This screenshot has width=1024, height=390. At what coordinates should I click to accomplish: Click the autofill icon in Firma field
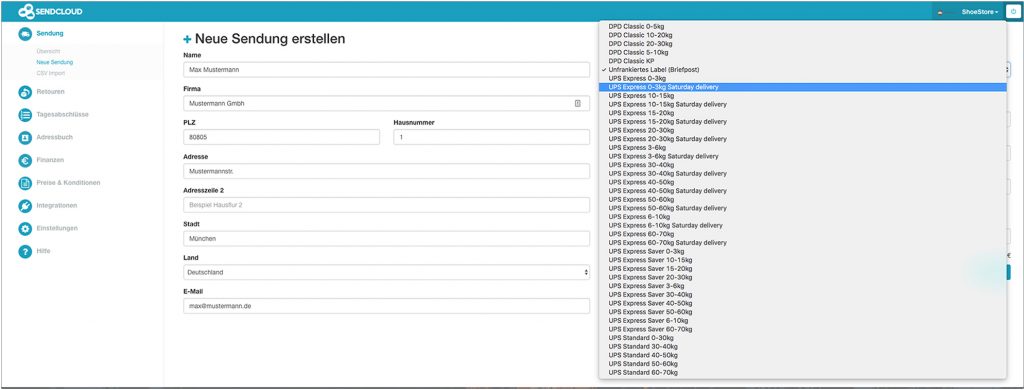click(577, 103)
